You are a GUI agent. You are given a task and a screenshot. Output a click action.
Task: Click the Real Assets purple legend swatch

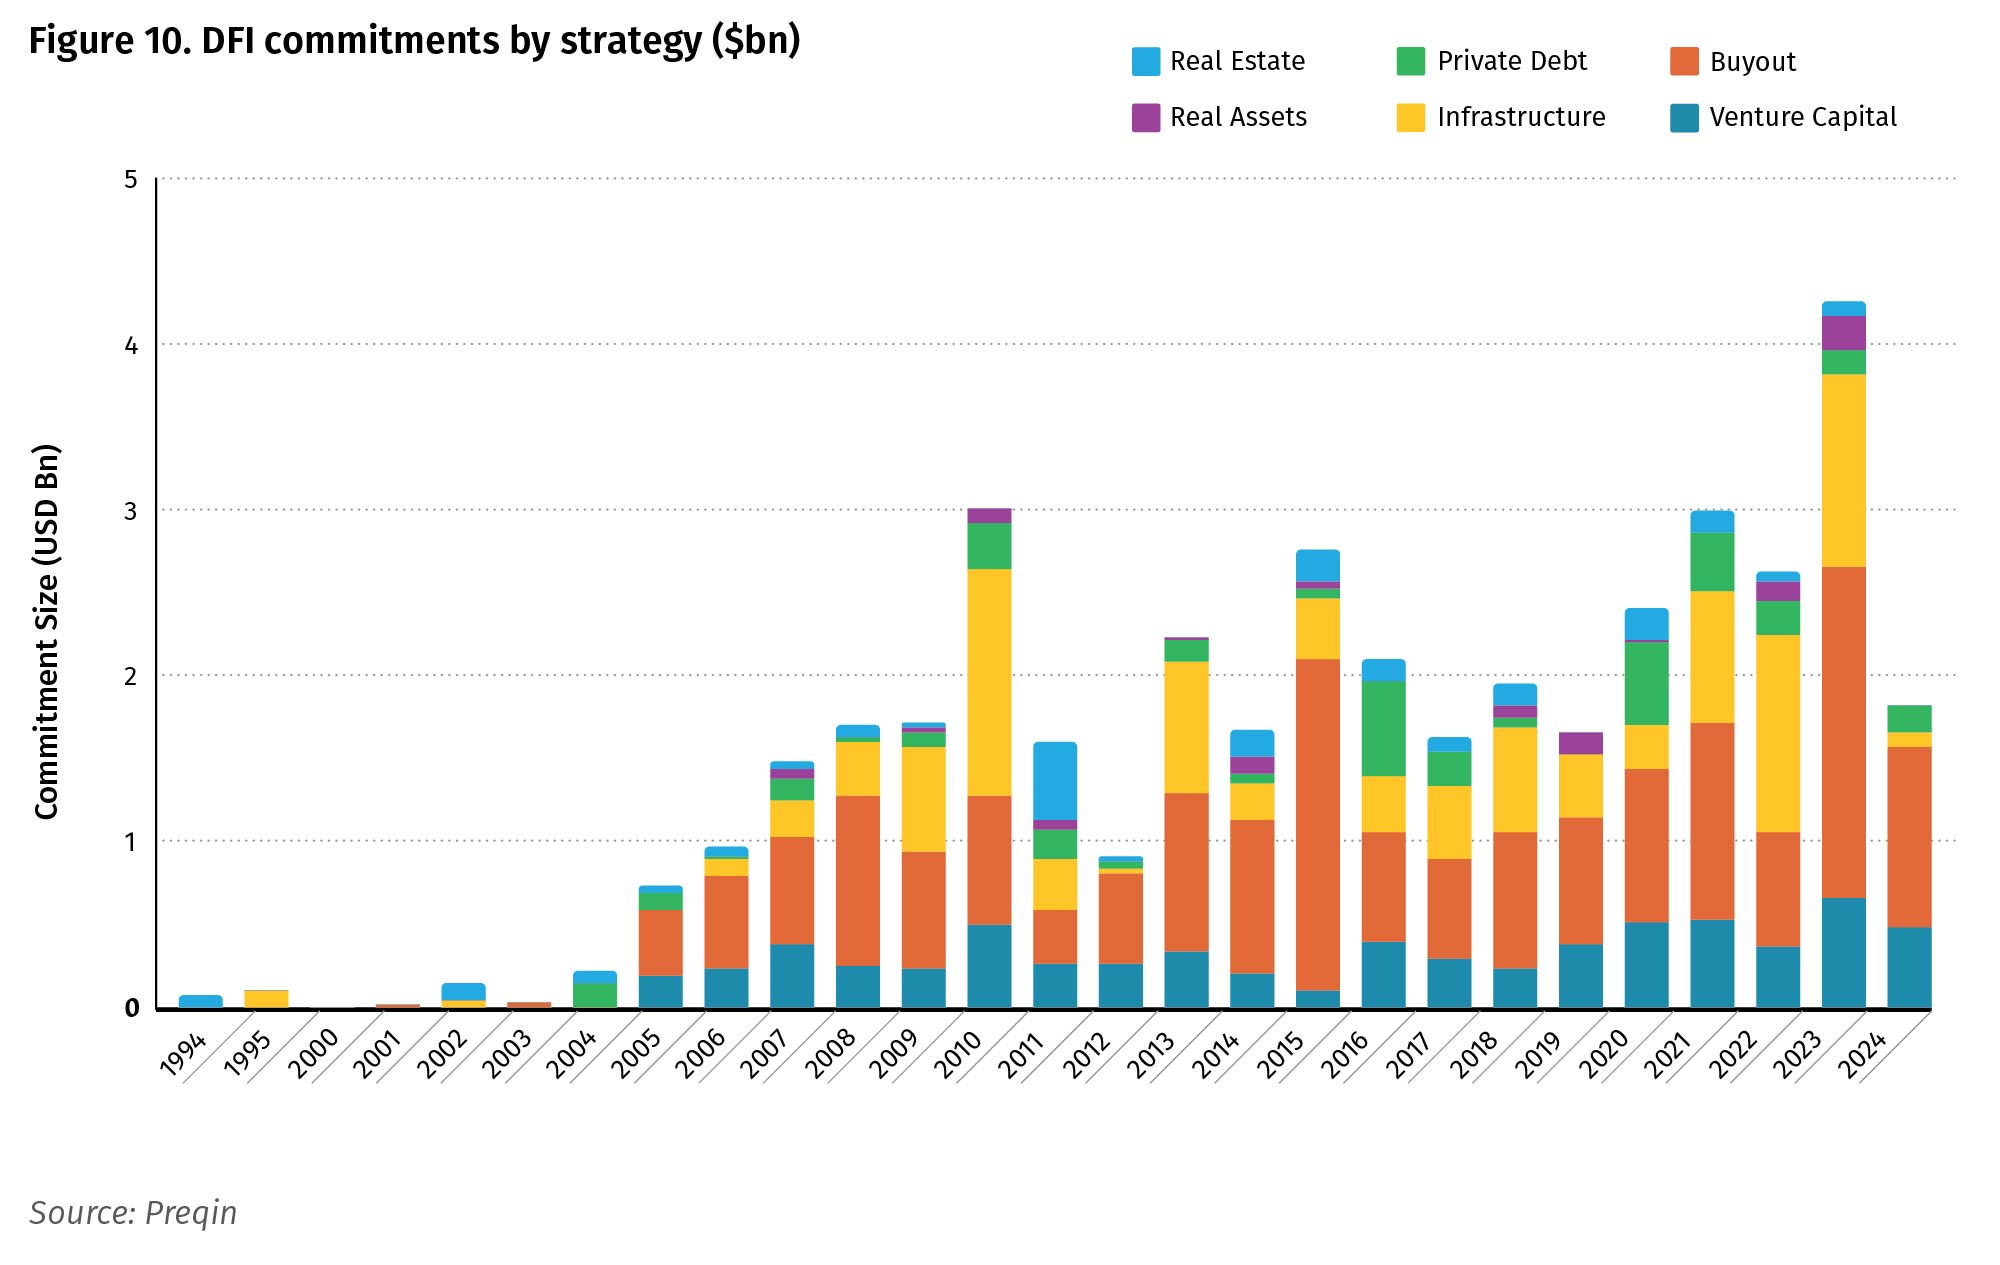[x=1145, y=117]
